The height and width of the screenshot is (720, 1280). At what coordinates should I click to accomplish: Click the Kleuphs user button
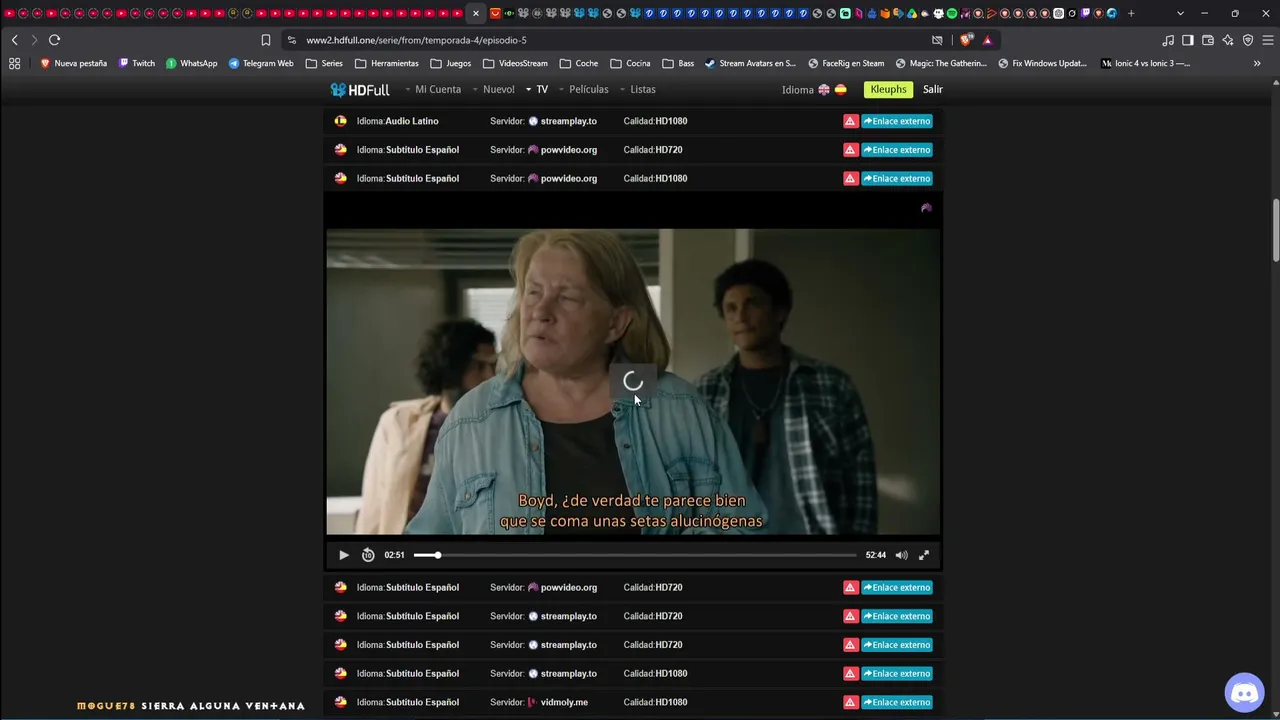click(888, 90)
